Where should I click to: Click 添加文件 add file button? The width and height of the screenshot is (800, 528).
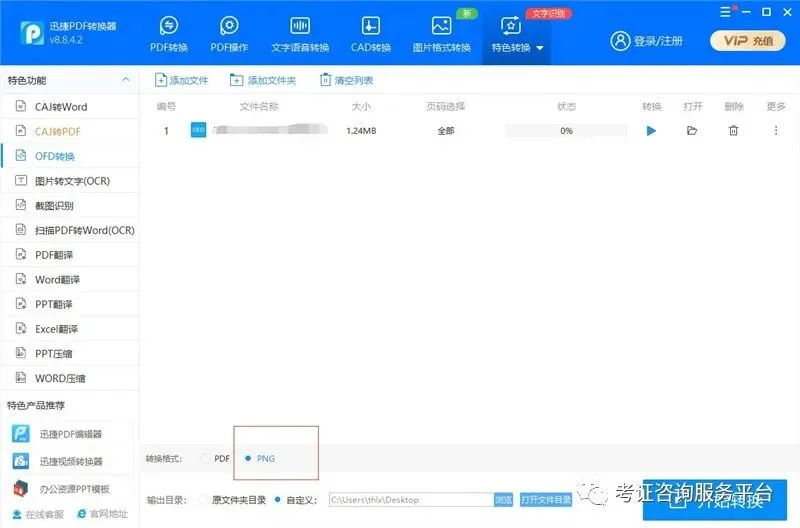pos(181,80)
